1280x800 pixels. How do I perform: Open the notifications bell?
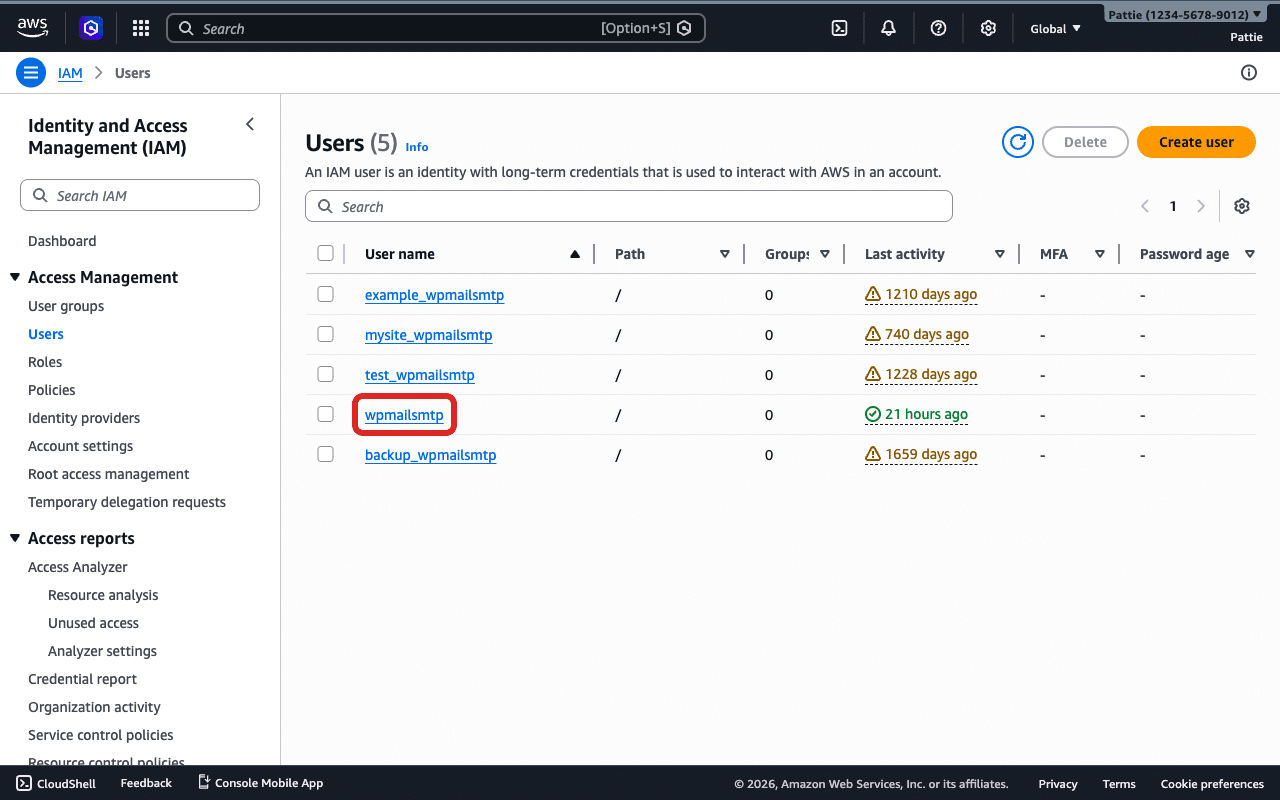click(x=888, y=29)
